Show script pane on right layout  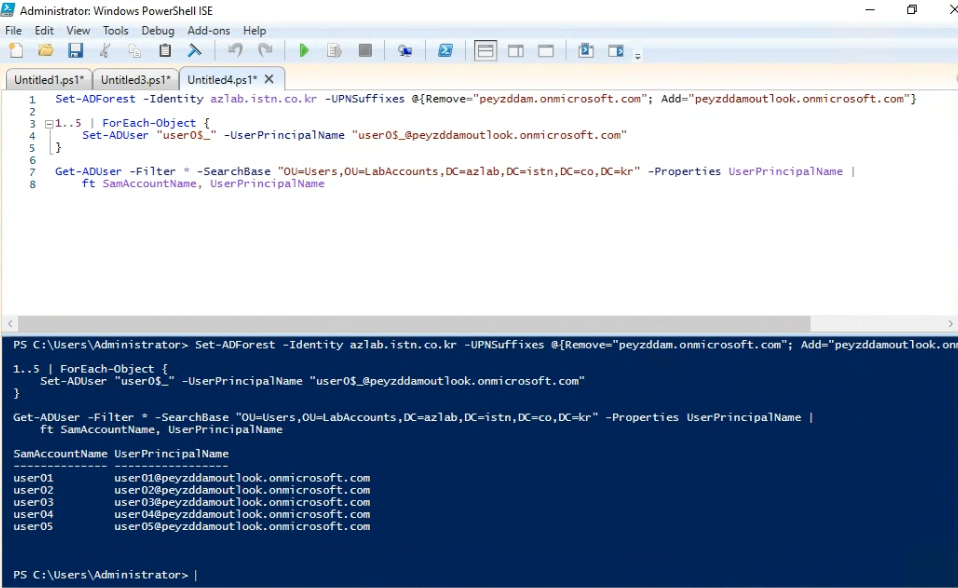(516, 51)
